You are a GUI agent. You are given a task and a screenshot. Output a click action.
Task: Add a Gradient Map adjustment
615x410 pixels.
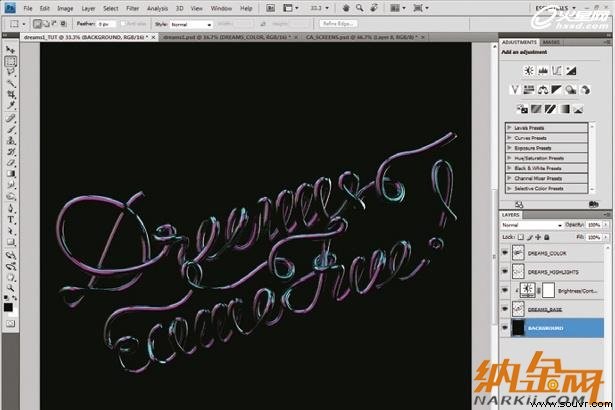tap(564, 109)
